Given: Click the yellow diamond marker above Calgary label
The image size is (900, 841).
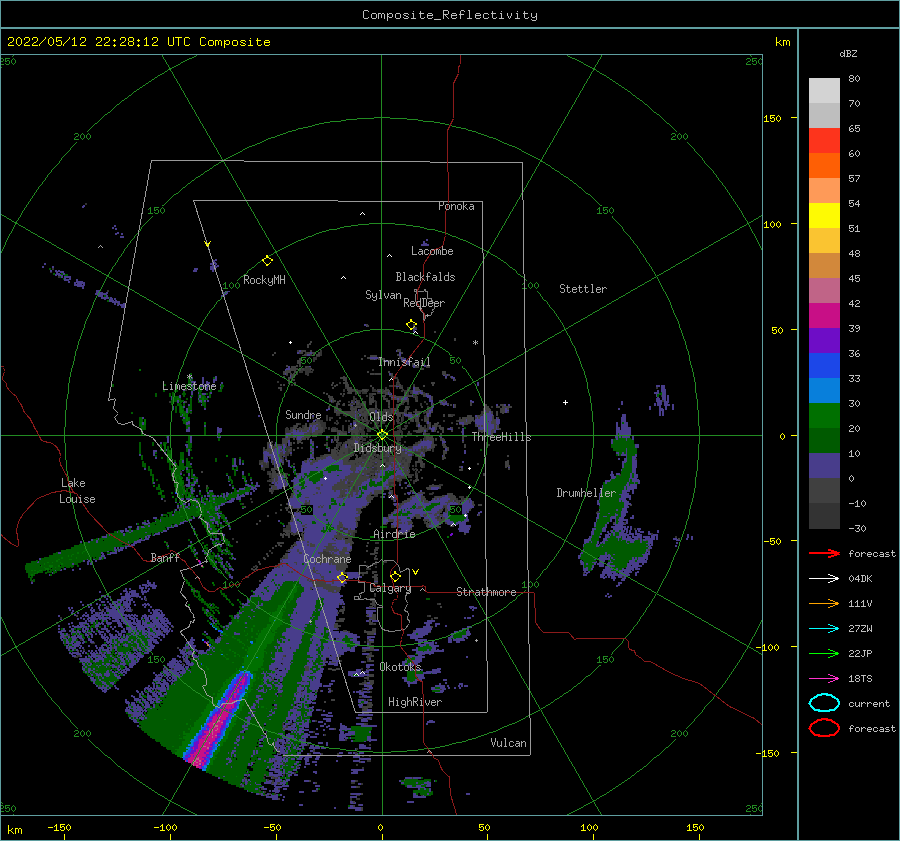Looking at the screenshot, I should pos(395,576).
